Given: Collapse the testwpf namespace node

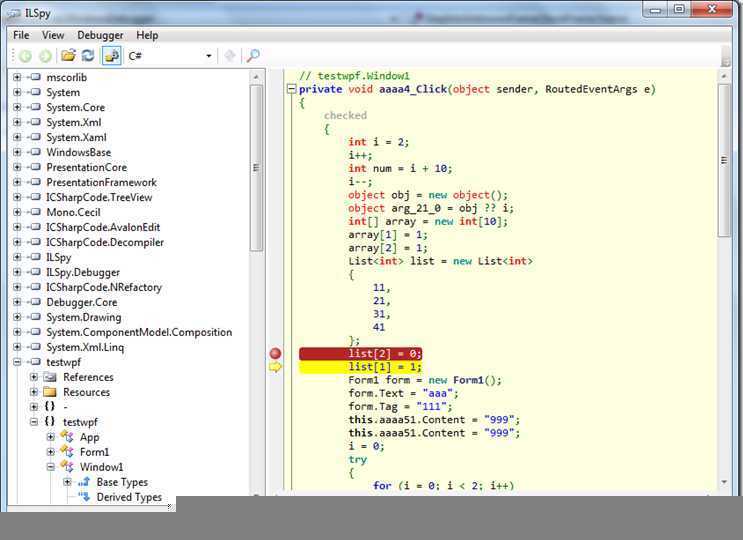Looking at the screenshot, I should (34, 422).
